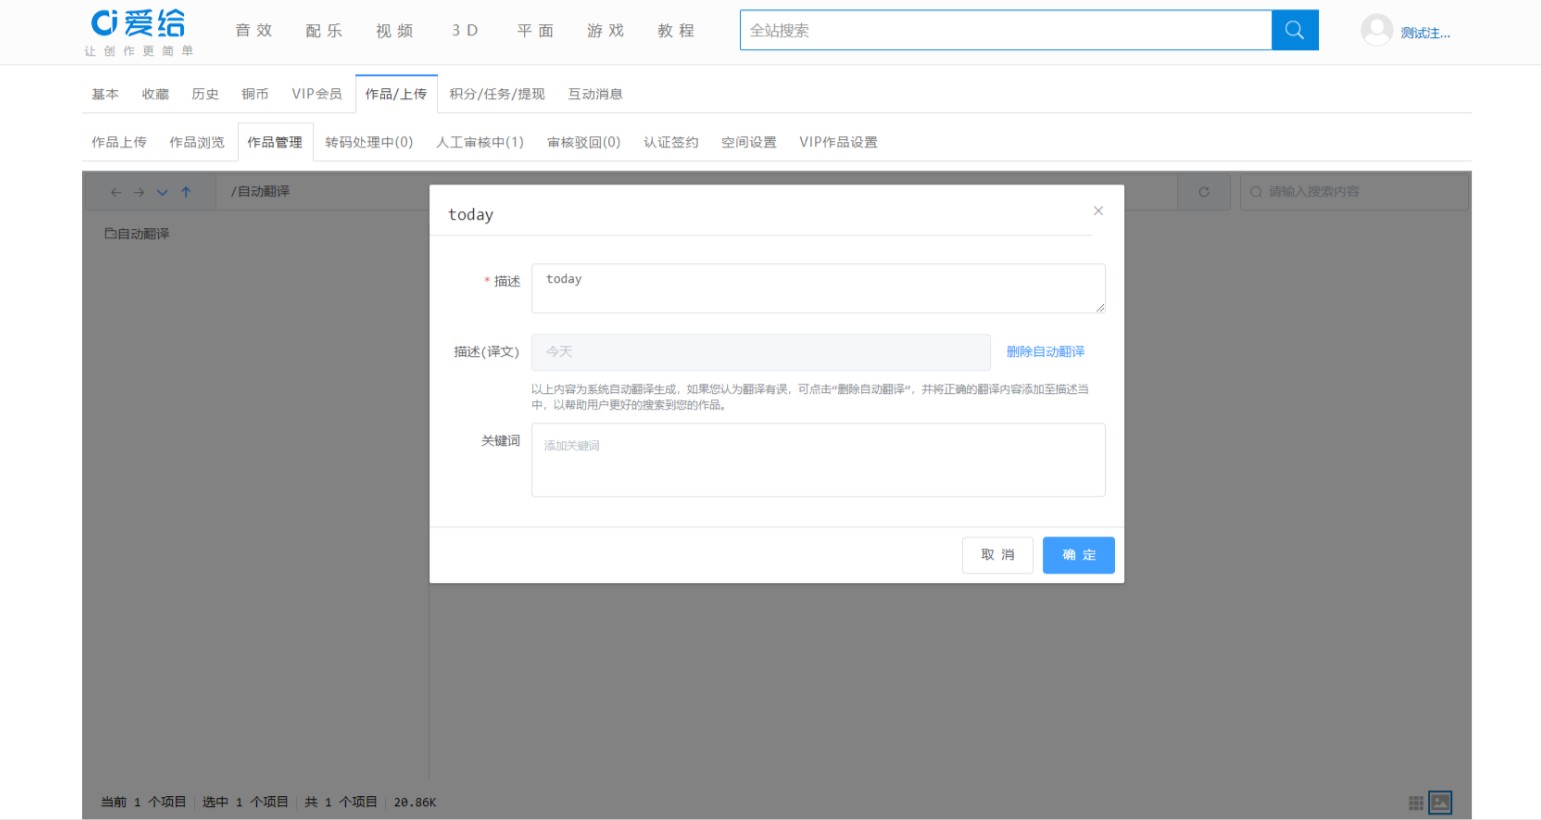Open the 教程 navigation menu

pos(676,31)
